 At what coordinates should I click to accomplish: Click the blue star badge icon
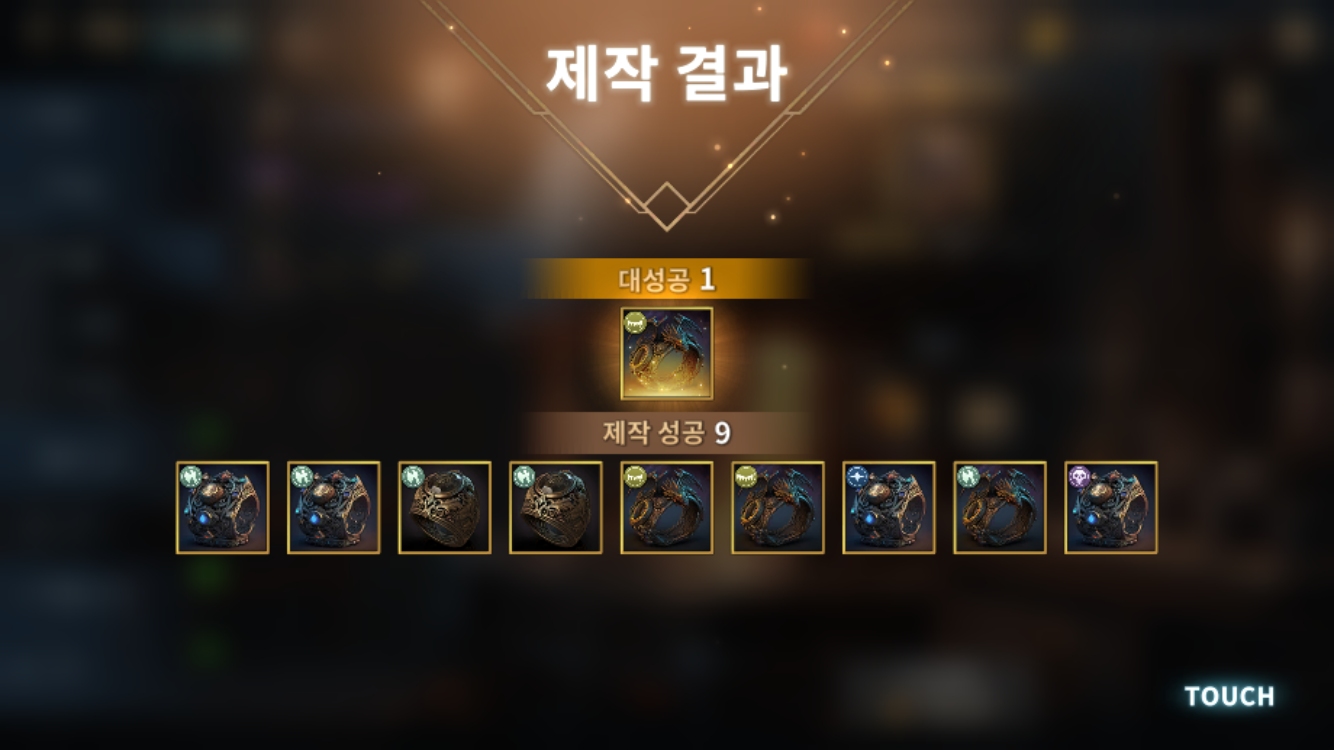coord(858,476)
